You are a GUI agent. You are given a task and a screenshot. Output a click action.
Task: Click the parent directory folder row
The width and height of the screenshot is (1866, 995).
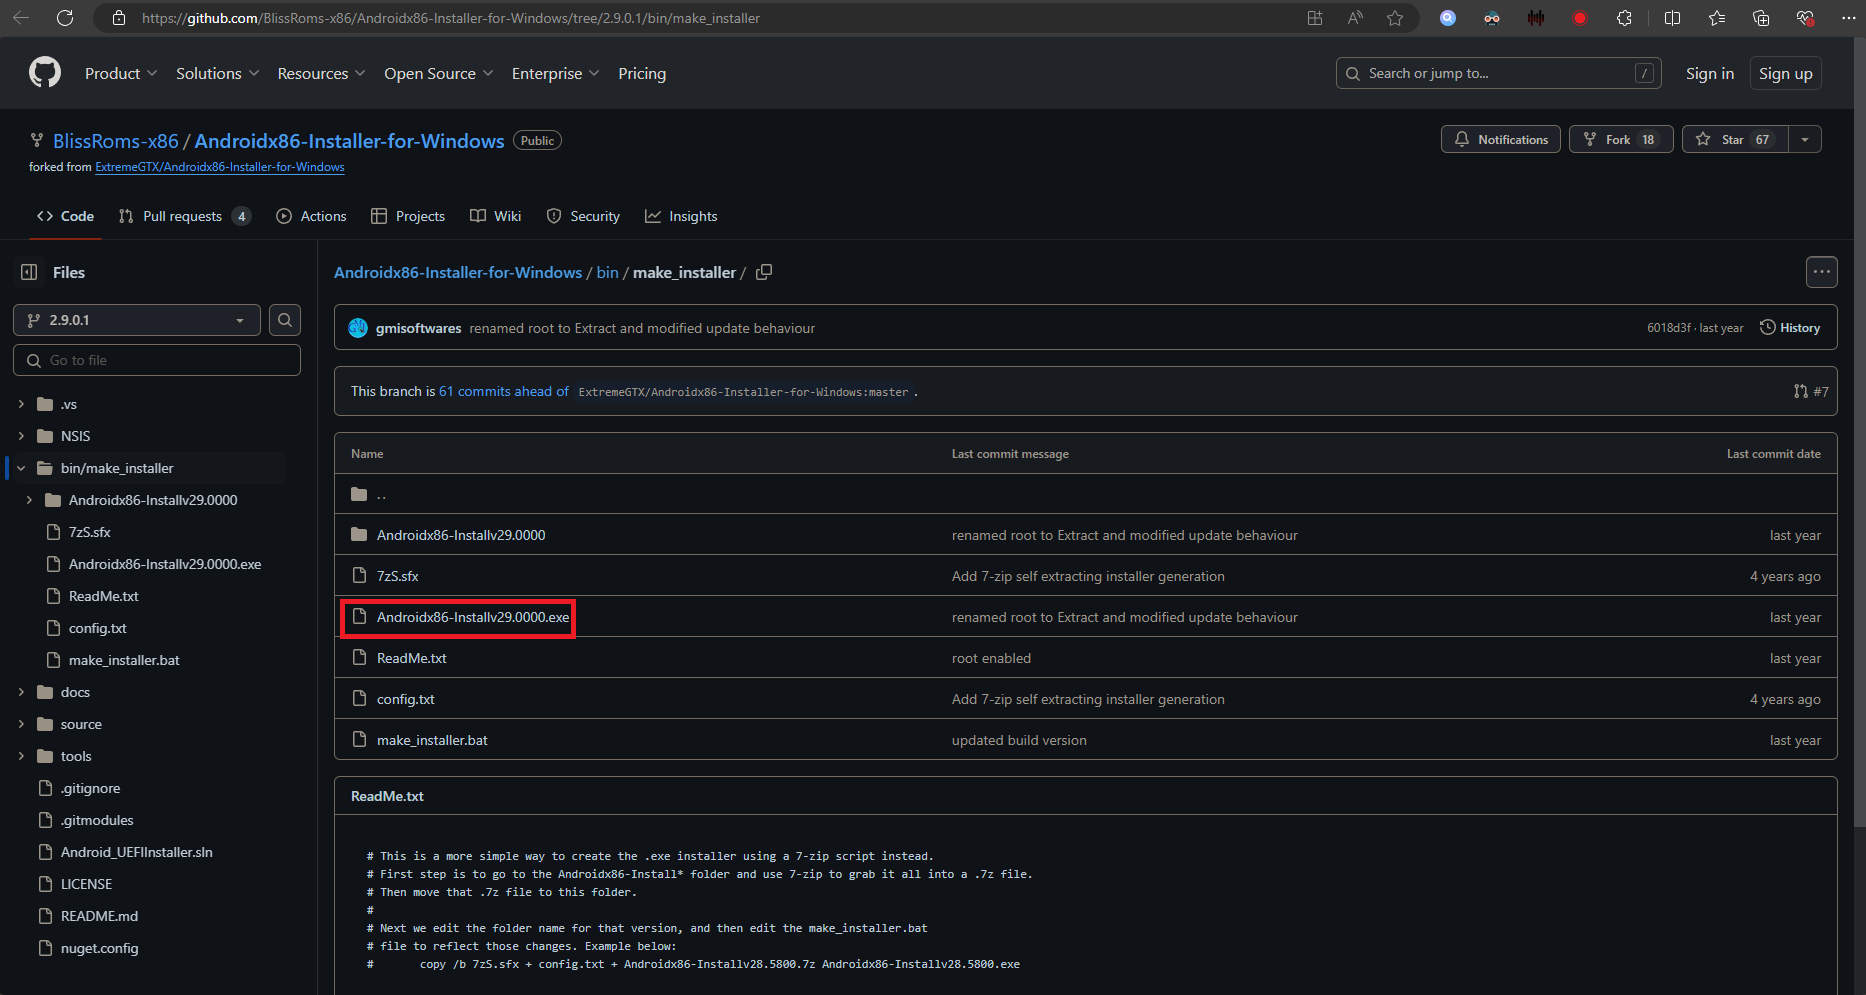[1086, 494]
